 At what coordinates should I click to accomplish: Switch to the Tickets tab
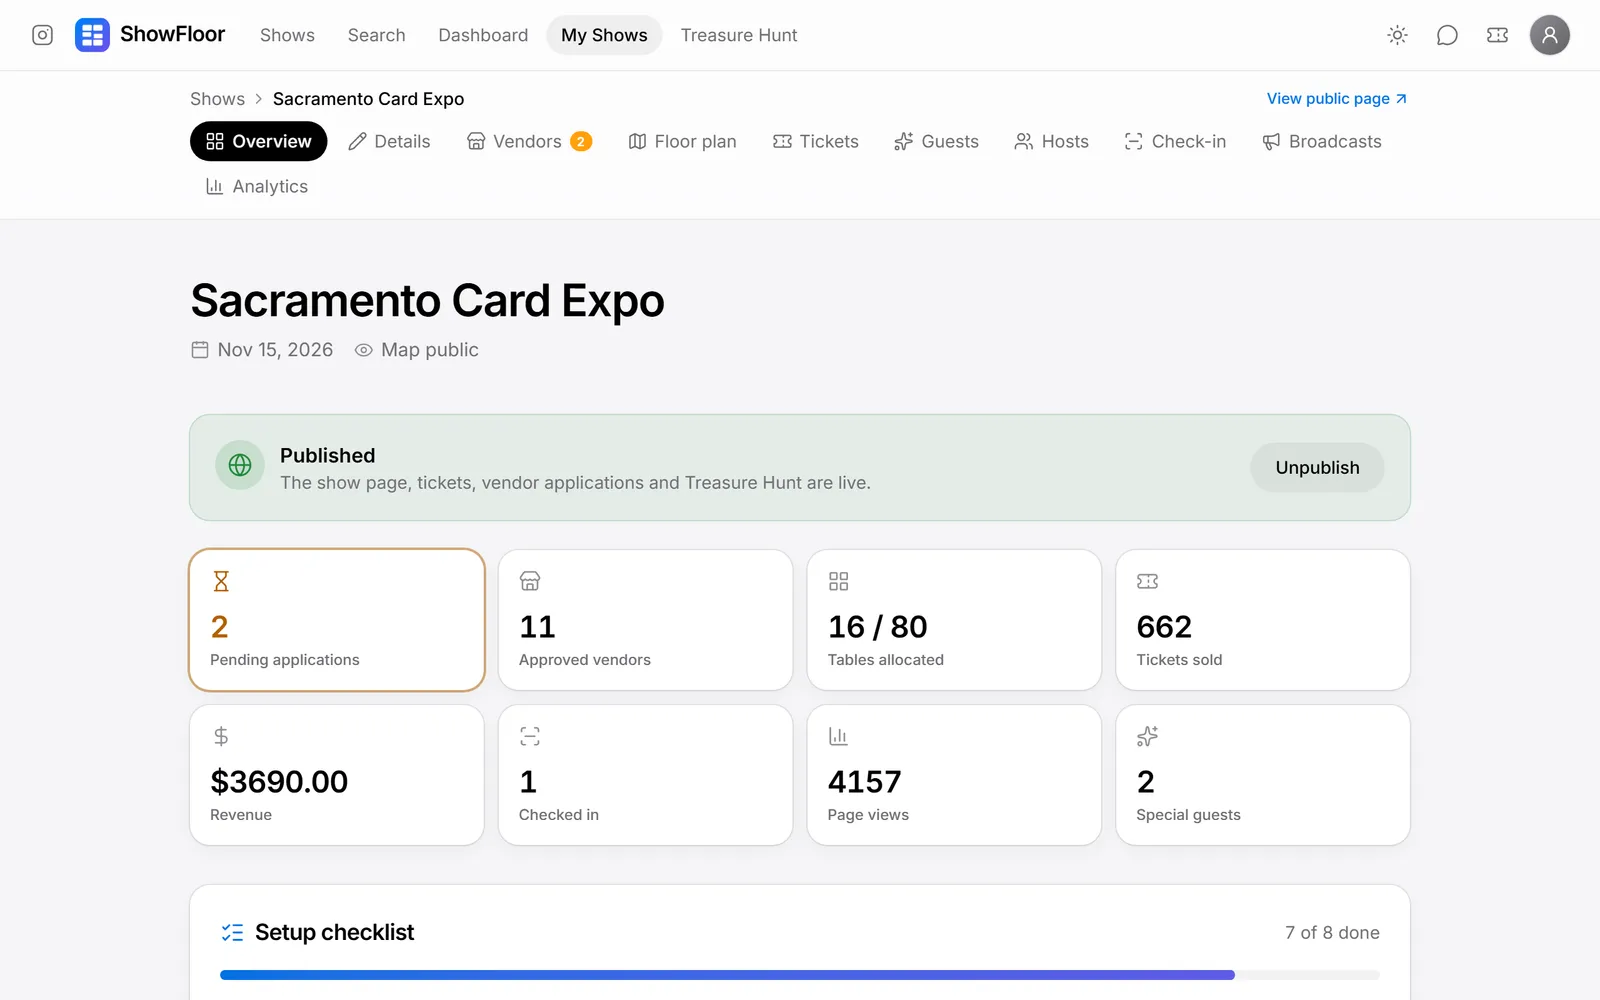816,141
